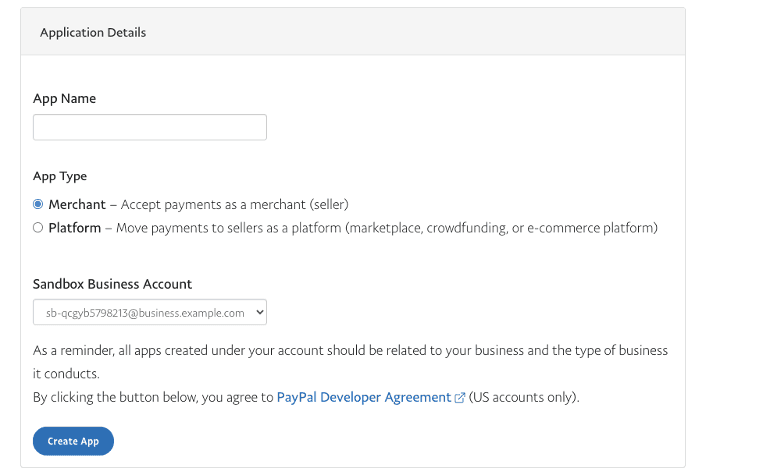Click the dropdown arrow on the sandbox account selector
Screen dimensions: 770x468
click(259, 313)
